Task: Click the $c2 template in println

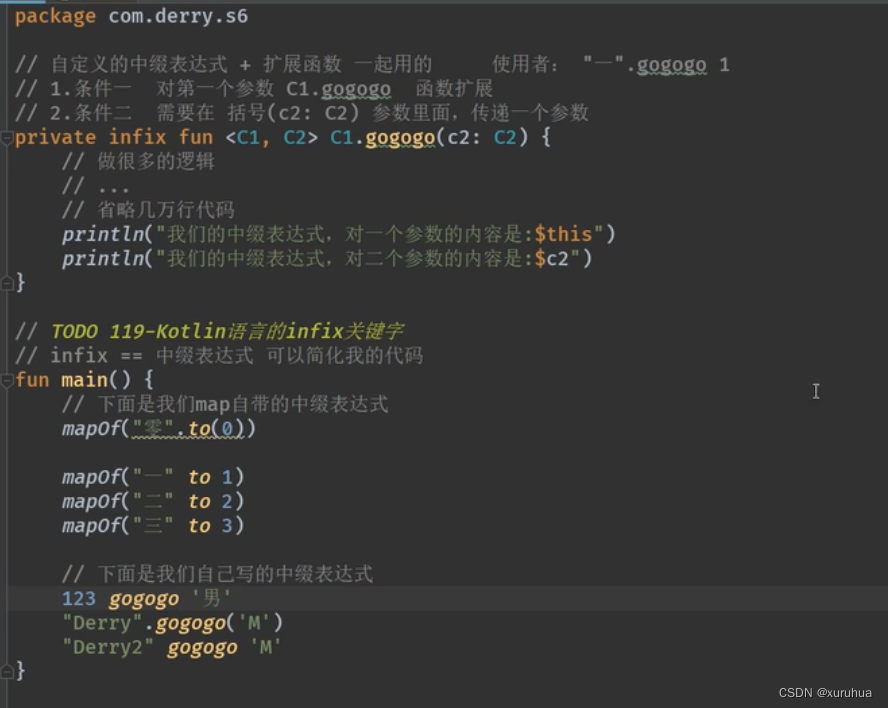Action: click(x=551, y=259)
